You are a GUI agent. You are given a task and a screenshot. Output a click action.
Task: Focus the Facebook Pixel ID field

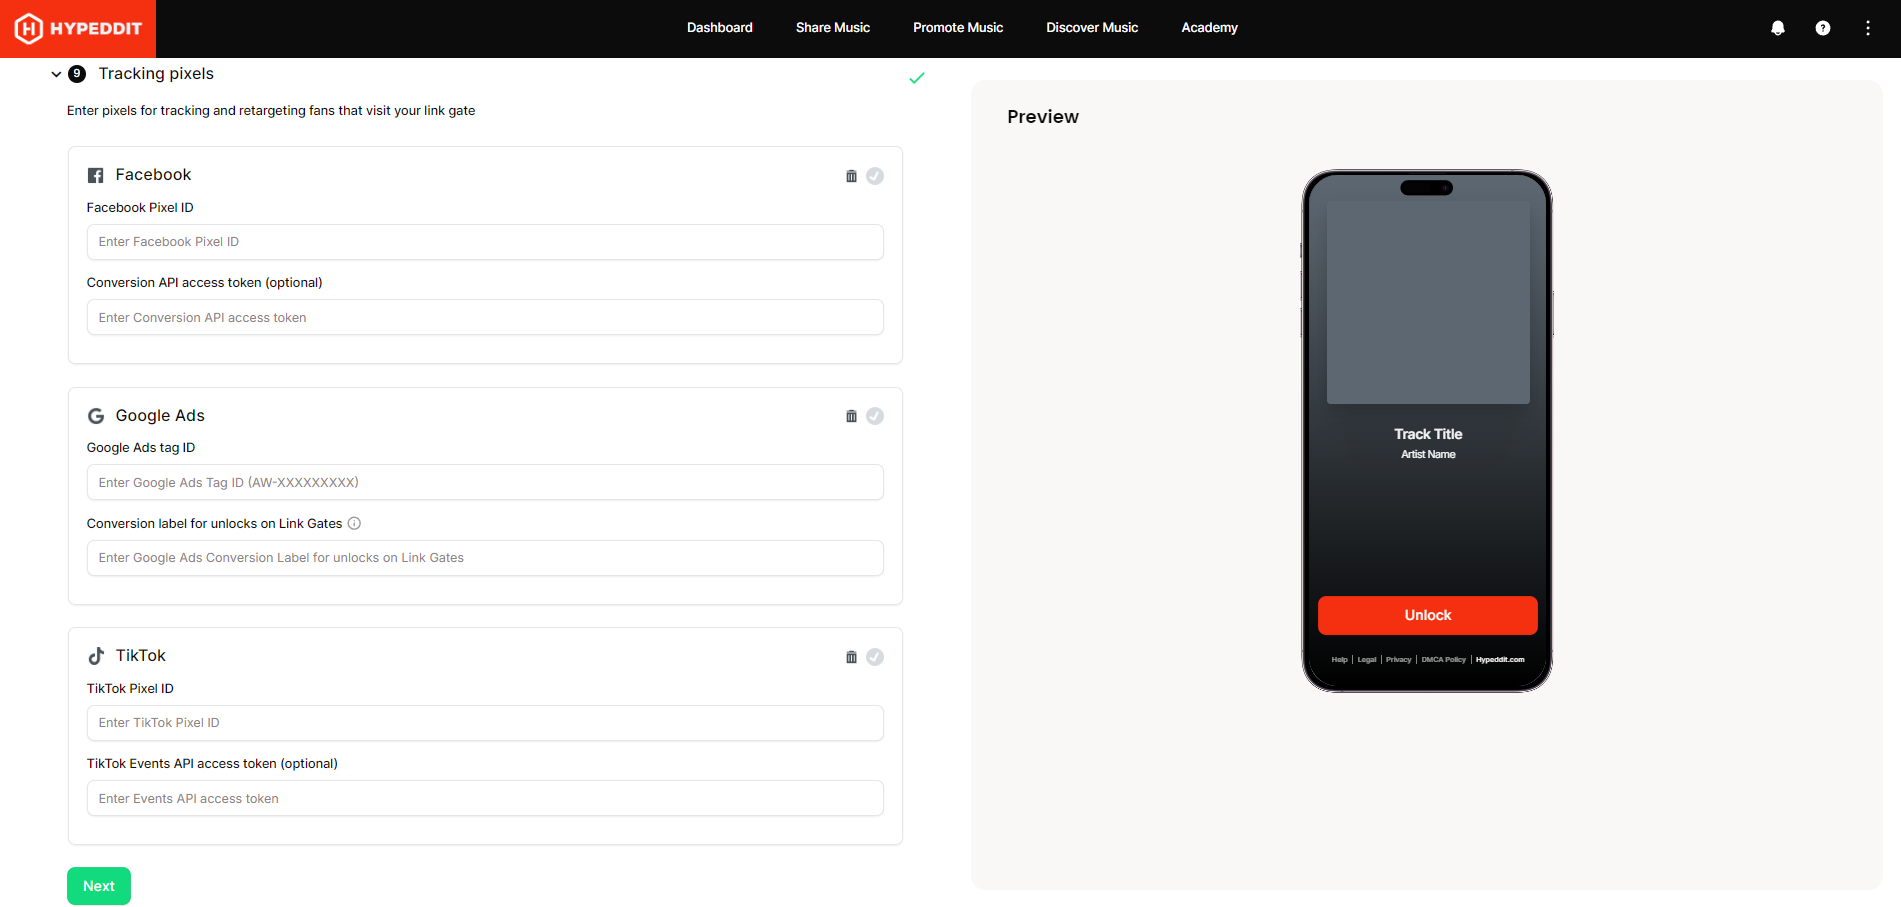pyautogui.click(x=485, y=242)
